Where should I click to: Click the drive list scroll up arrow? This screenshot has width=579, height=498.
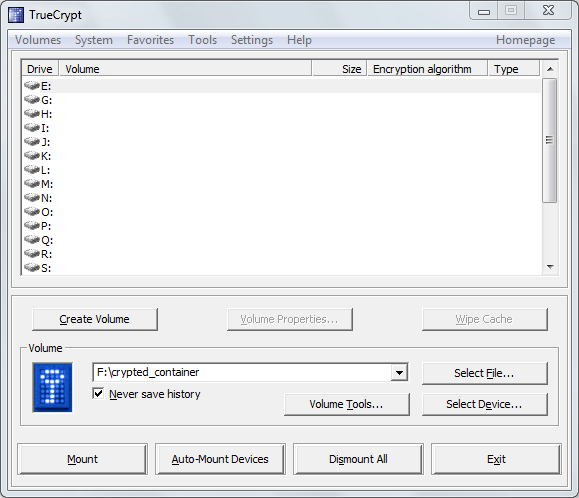point(550,69)
